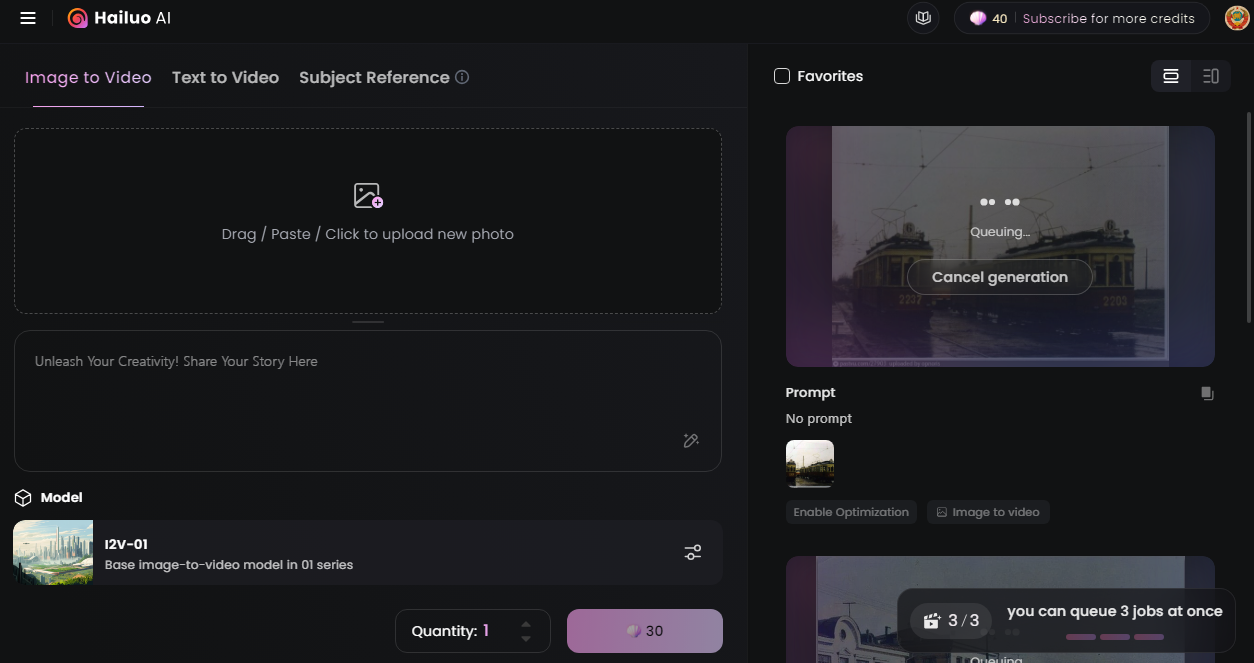
Task: Click the Subject Reference info icon
Action: coord(462,77)
